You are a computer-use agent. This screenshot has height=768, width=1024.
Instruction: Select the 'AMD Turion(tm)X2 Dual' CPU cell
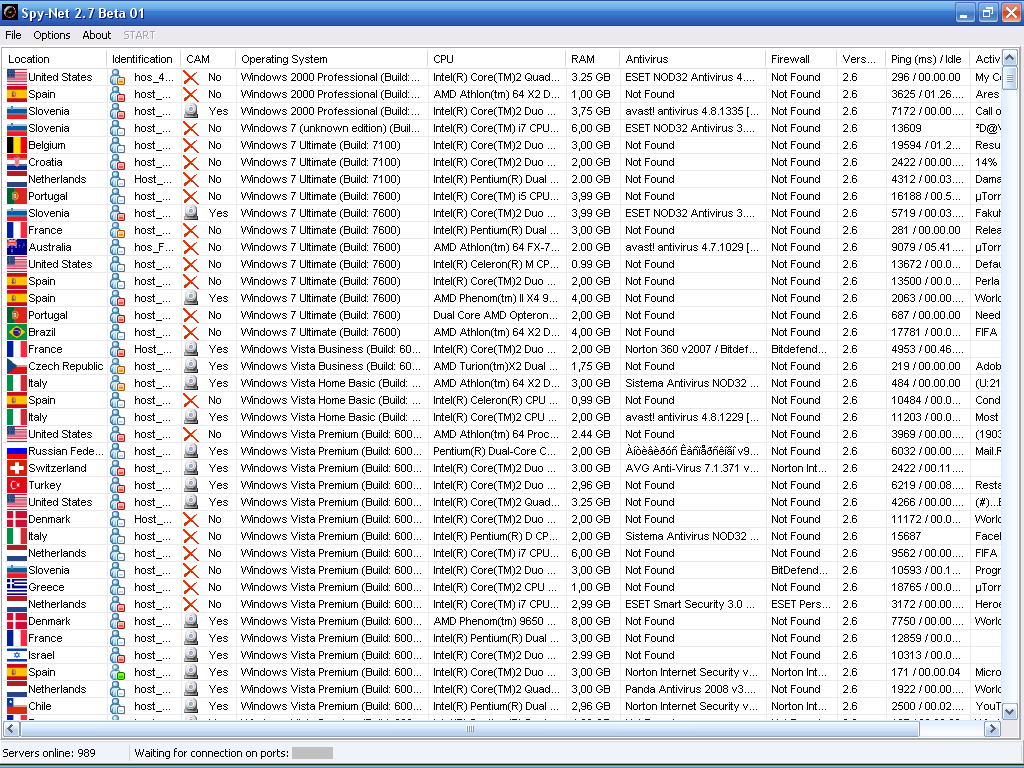tap(494, 366)
